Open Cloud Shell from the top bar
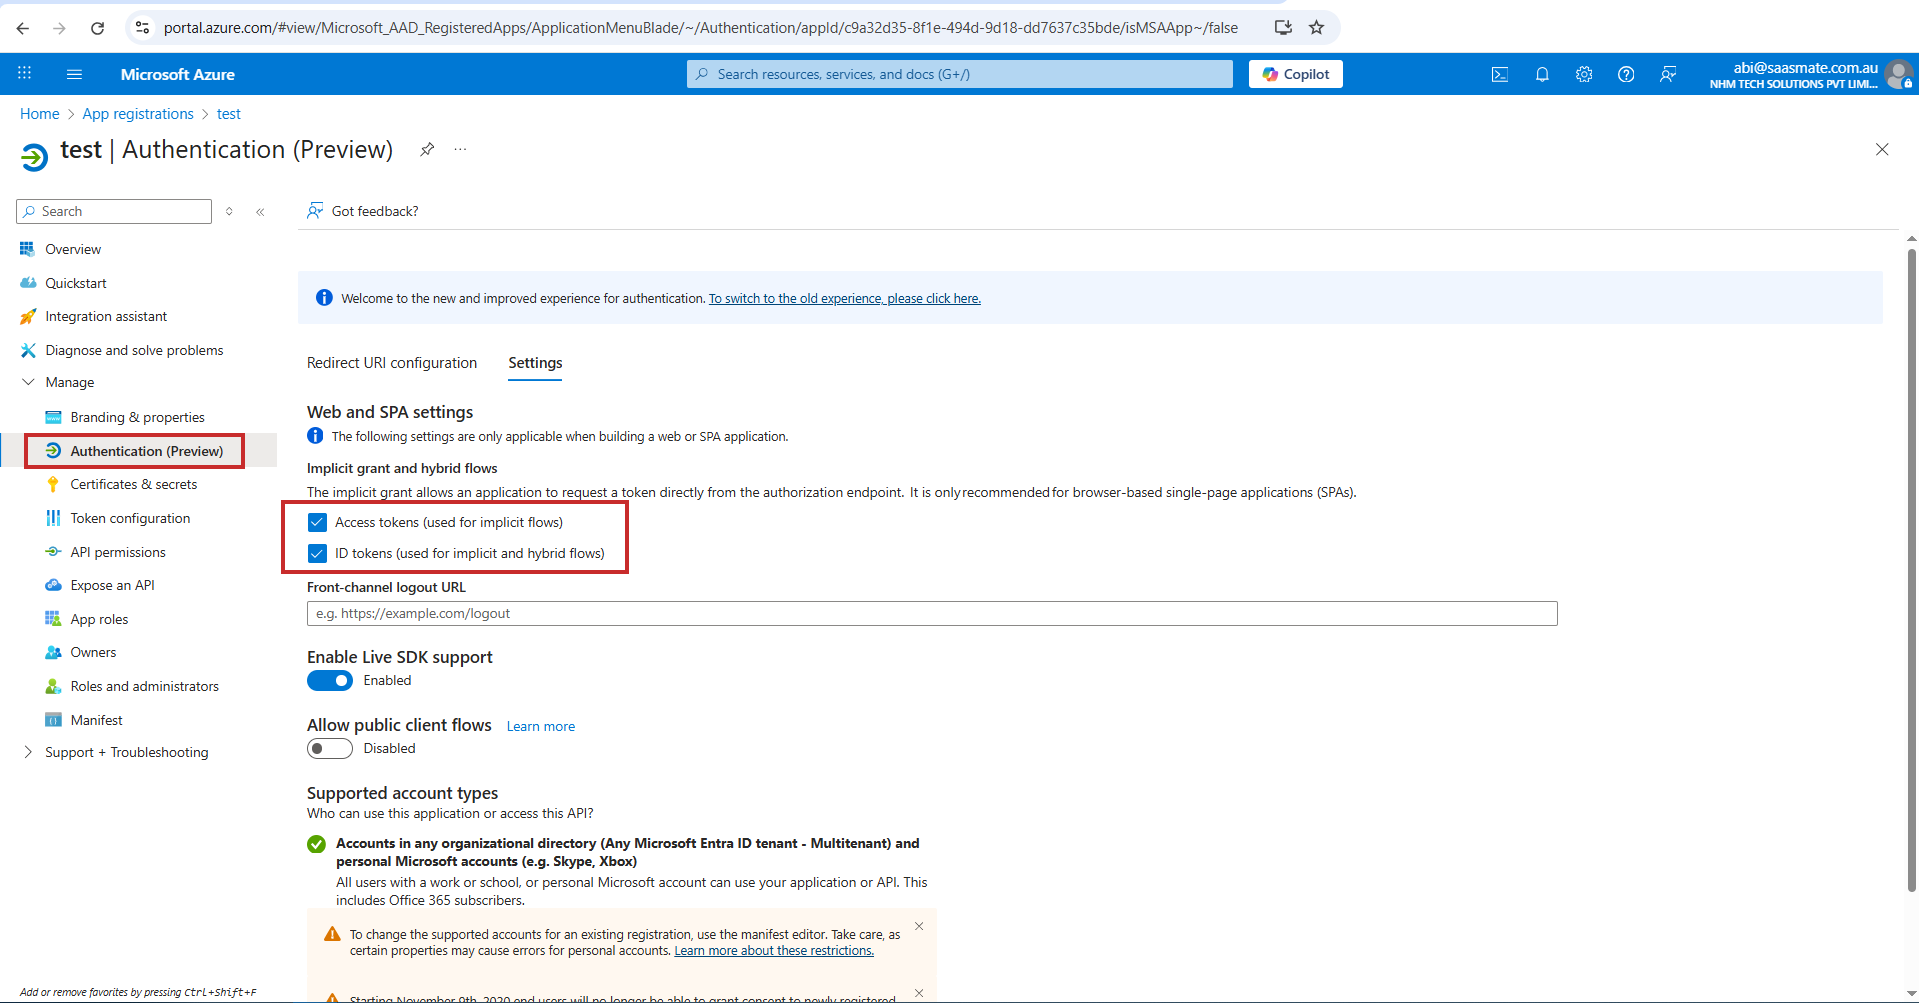Viewport: 1919px width, 1003px height. pyautogui.click(x=1499, y=74)
